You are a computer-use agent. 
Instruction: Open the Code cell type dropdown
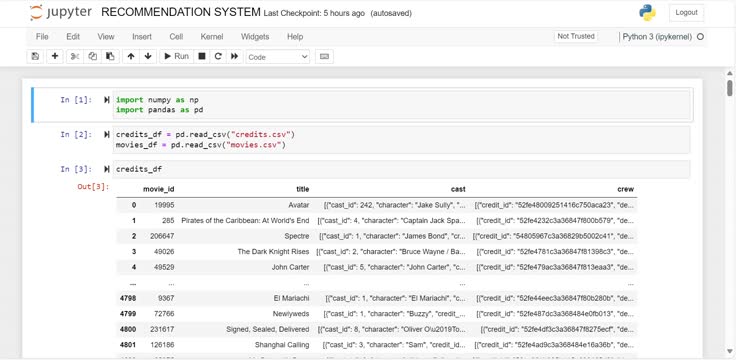(278, 57)
